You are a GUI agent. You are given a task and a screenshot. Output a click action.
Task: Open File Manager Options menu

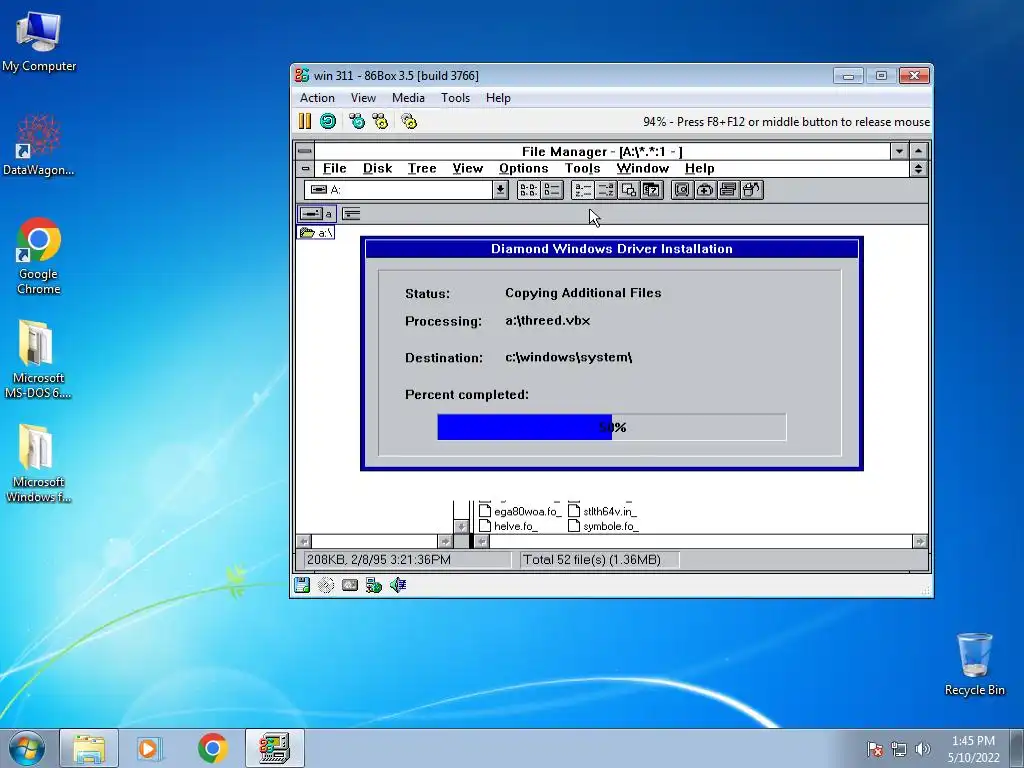524,168
